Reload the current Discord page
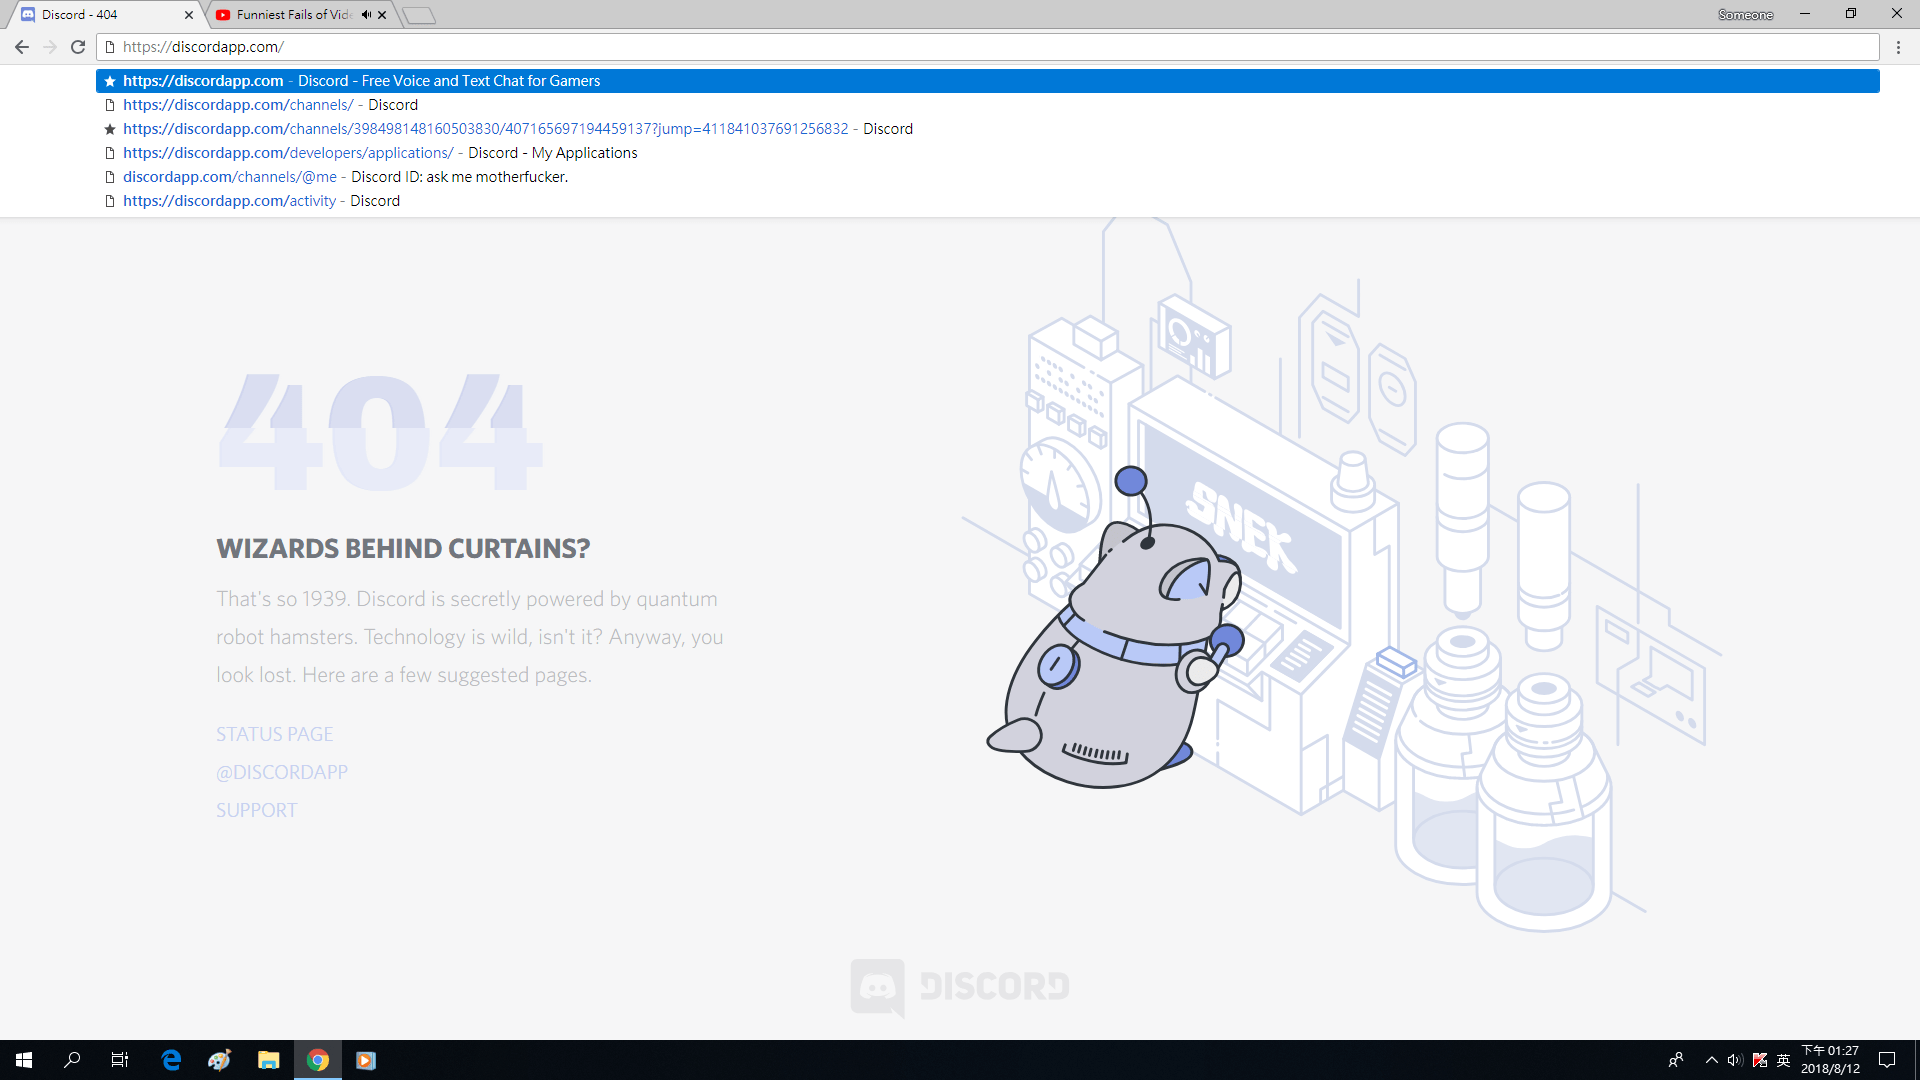 [x=78, y=46]
